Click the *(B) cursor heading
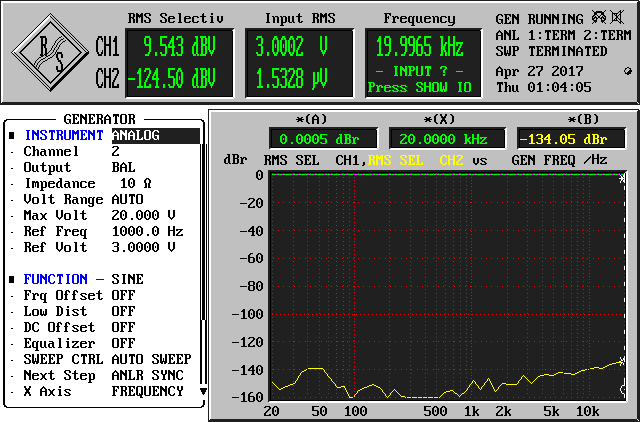Screen dimensions: 640x422 pyautogui.click(x=583, y=119)
